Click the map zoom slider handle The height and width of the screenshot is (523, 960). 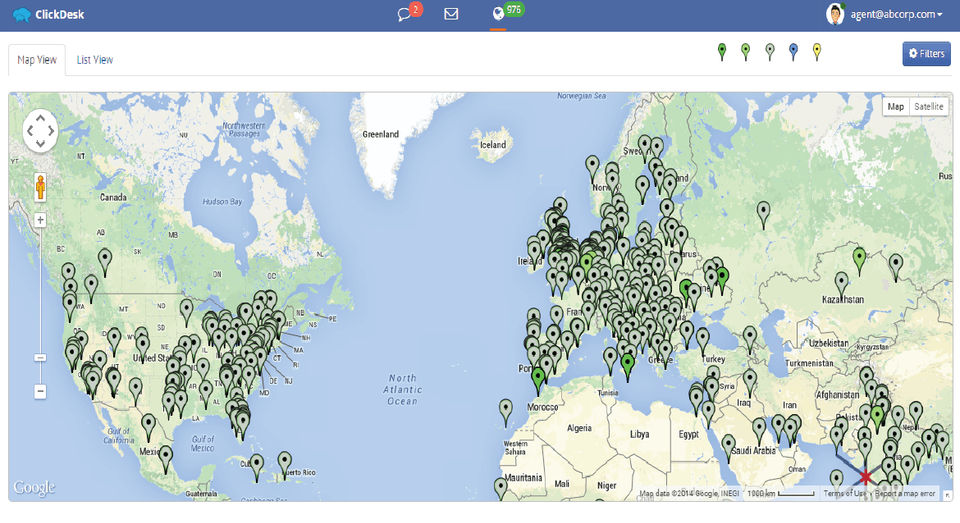(40, 358)
